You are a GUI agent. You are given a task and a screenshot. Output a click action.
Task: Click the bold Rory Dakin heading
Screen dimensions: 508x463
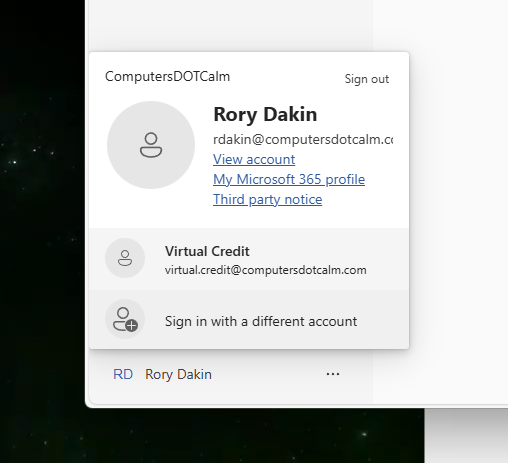pos(265,114)
